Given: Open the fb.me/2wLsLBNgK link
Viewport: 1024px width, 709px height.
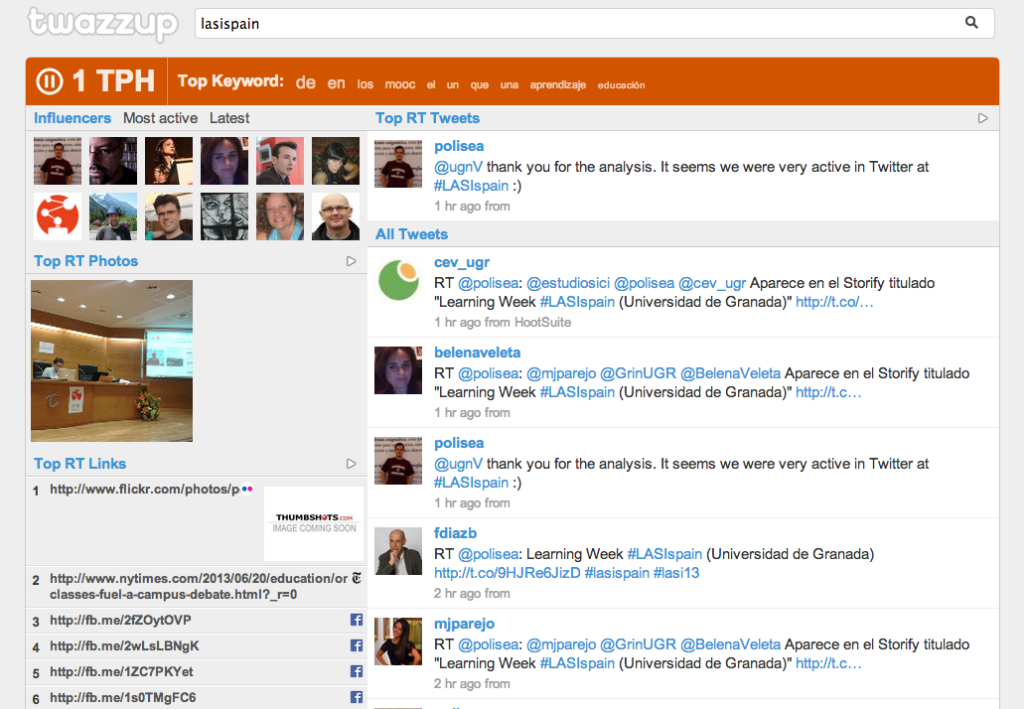Looking at the screenshot, I should coord(124,646).
